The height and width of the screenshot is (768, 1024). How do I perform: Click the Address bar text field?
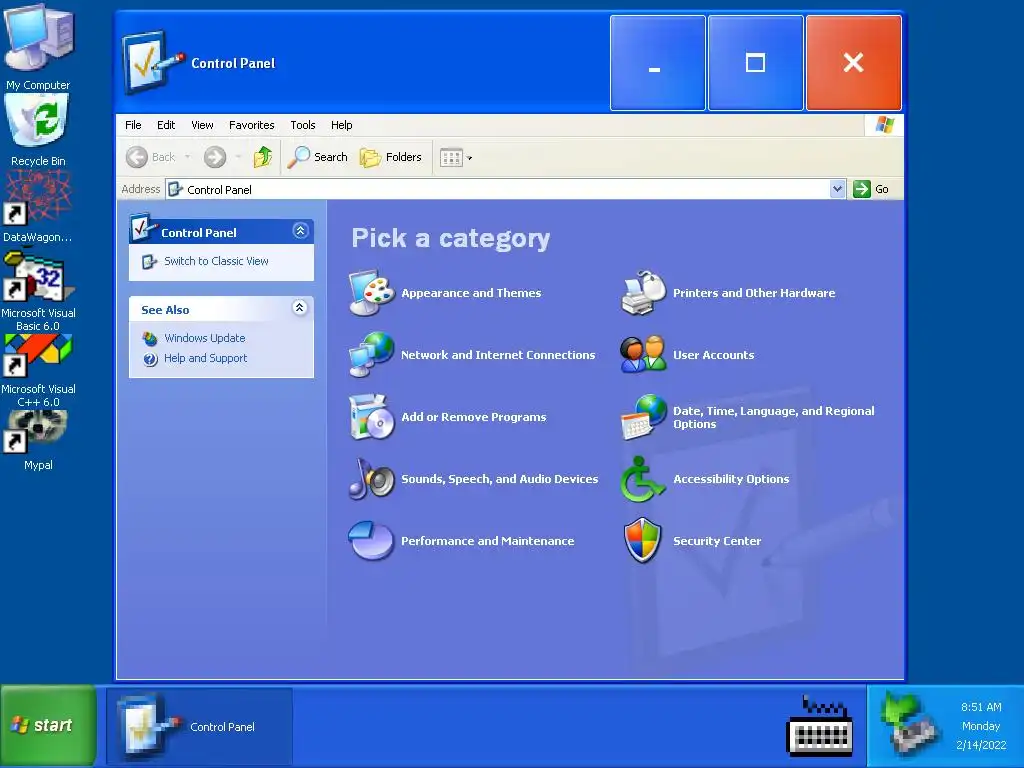point(498,189)
